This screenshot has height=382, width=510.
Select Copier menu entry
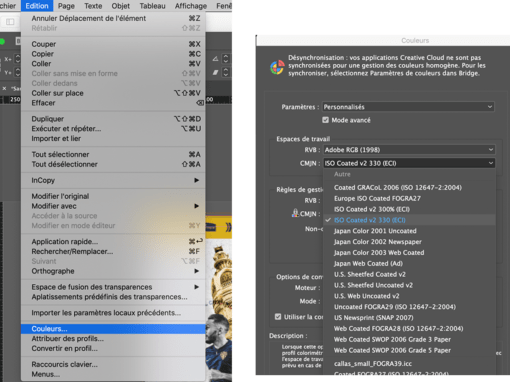click(x=113, y=54)
